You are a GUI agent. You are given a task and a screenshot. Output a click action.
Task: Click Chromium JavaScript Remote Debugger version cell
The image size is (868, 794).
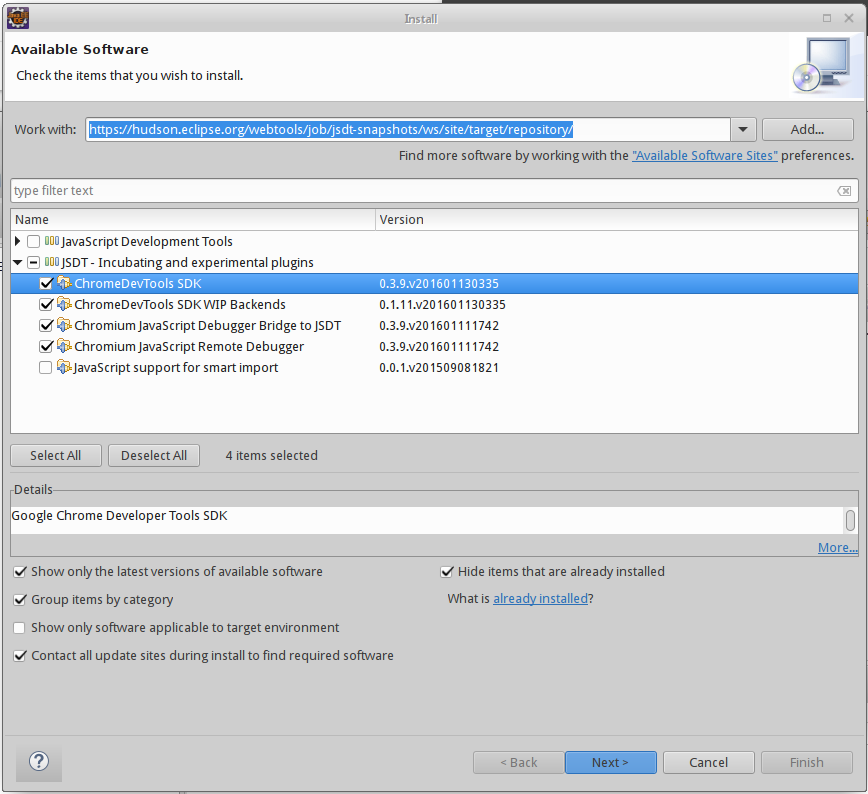coord(439,347)
